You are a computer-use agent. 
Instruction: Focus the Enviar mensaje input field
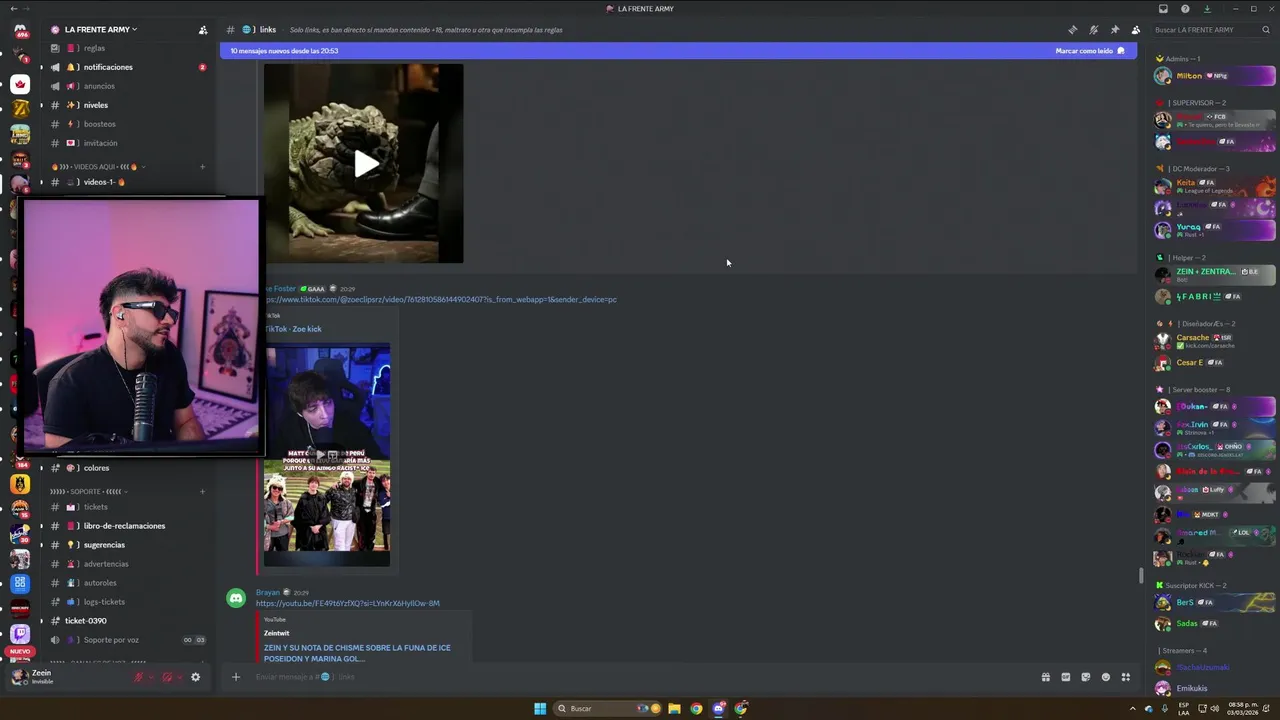point(640,677)
